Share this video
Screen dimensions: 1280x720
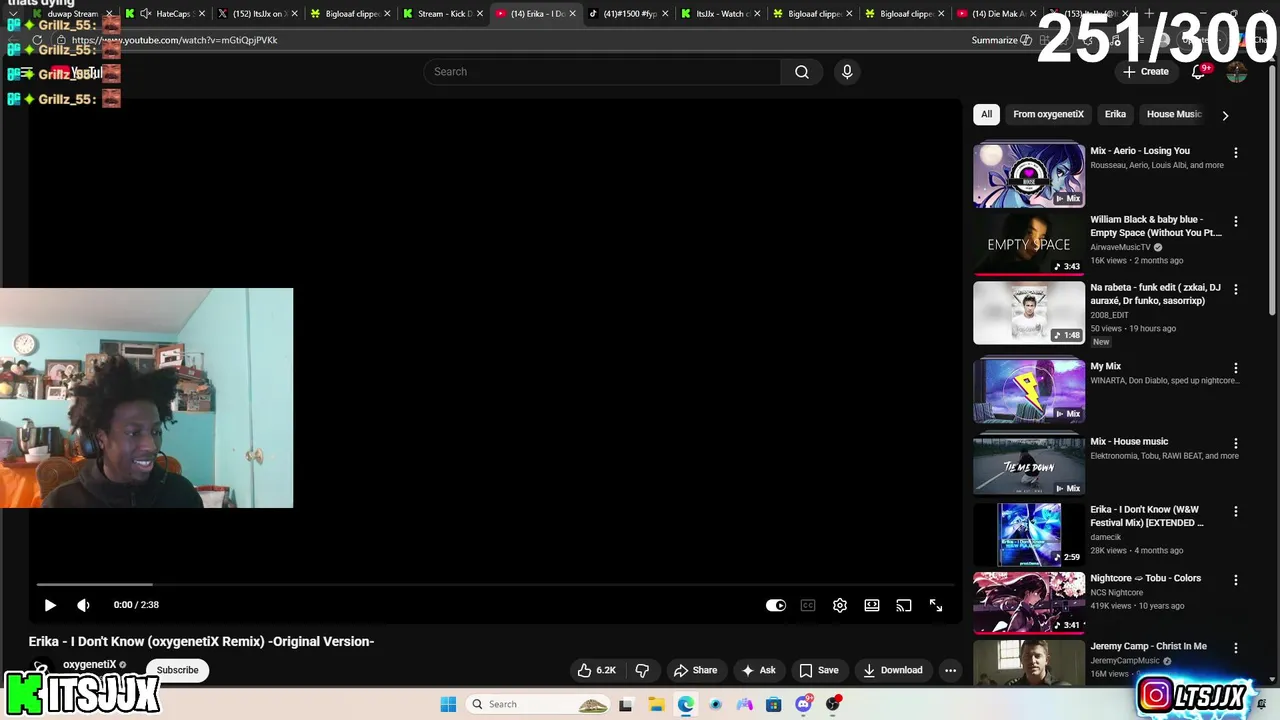[x=695, y=670]
